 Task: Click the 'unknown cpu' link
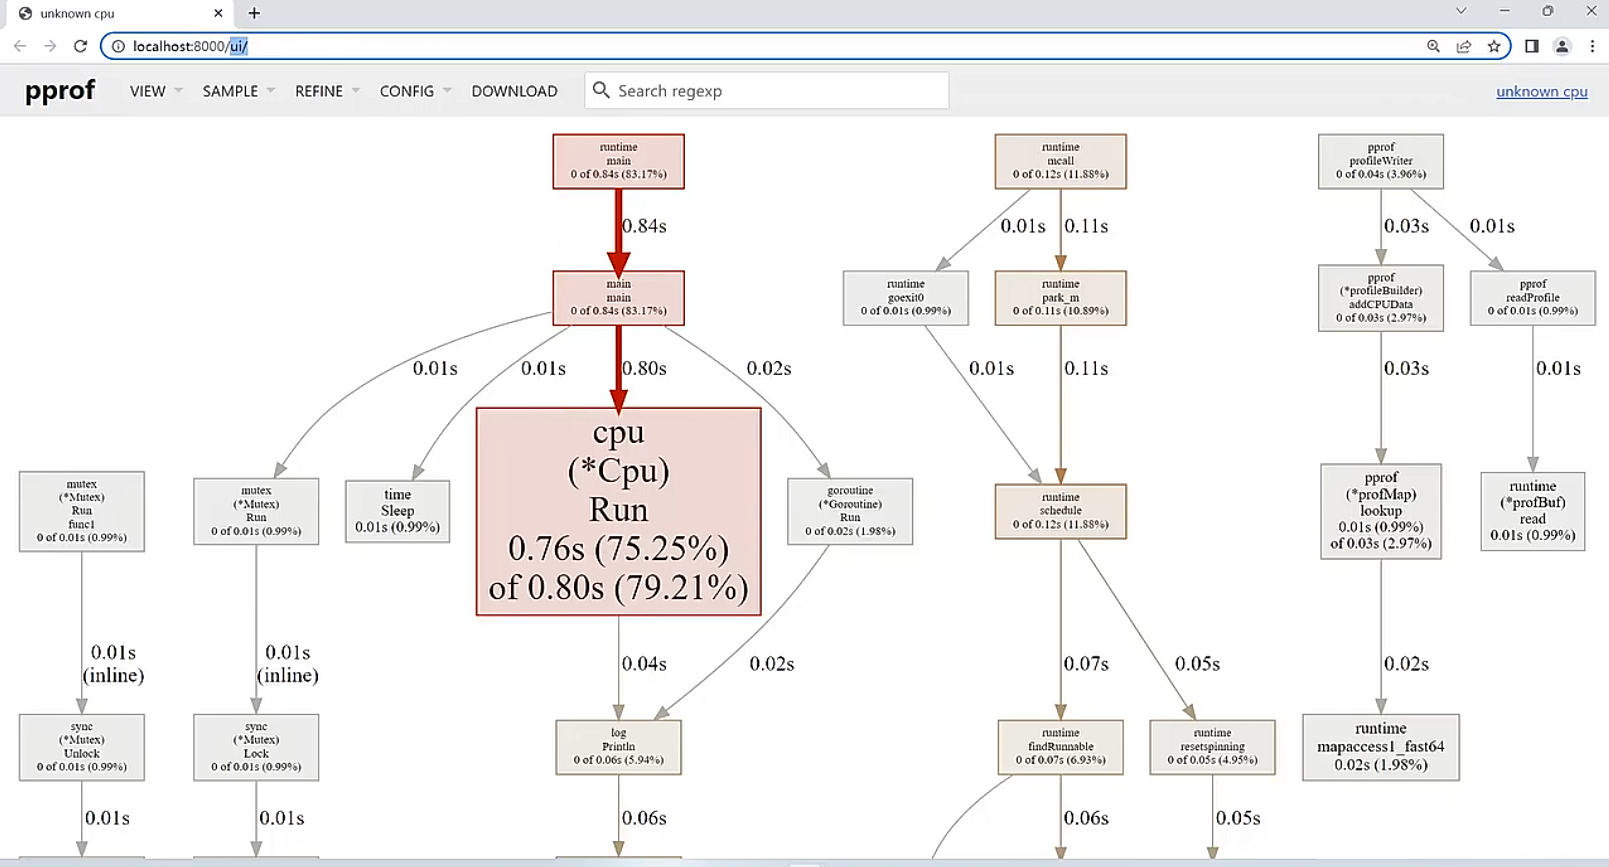[1541, 92]
